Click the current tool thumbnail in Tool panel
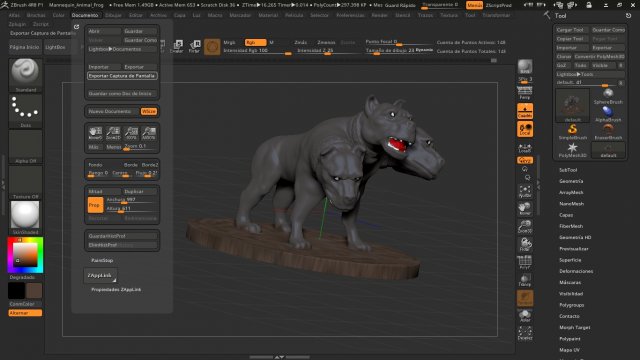The width and height of the screenshot is (640, 360). (x=573, y=105)
